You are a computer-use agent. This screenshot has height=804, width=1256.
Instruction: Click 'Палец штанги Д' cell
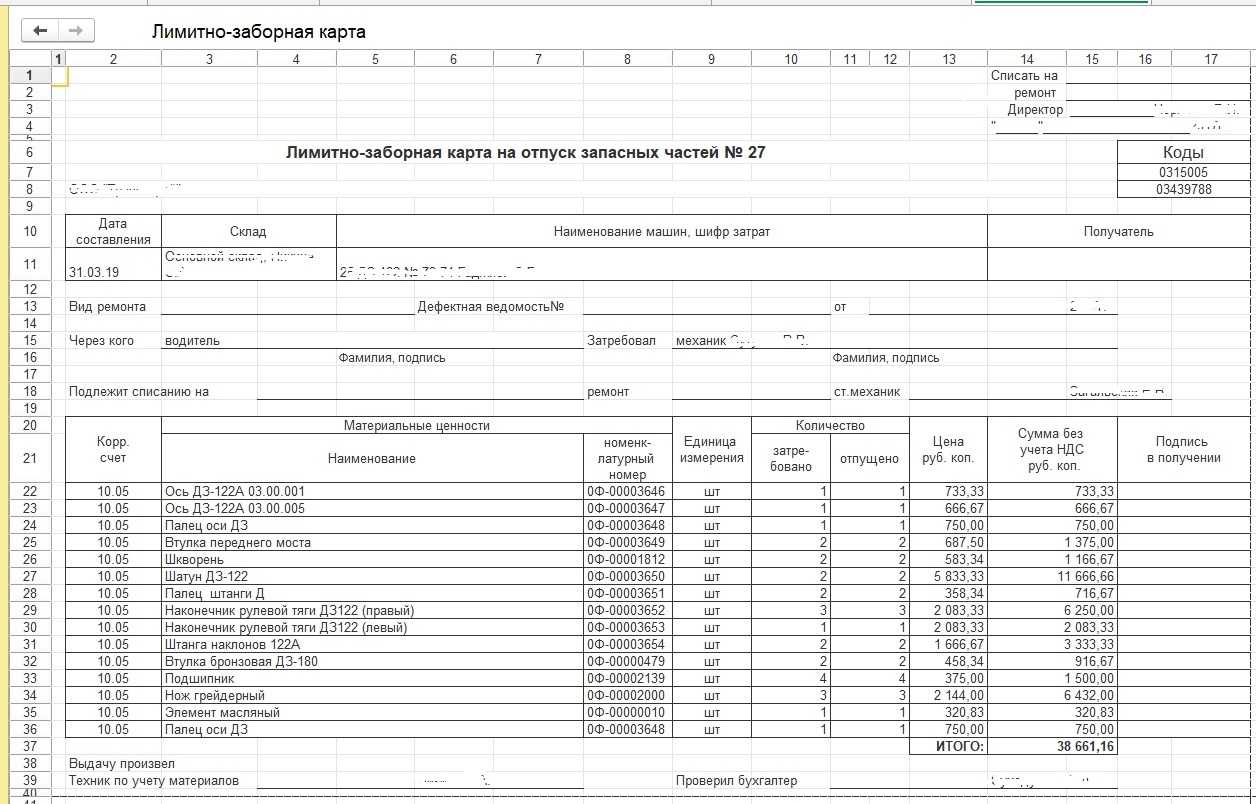click(372, 593)
